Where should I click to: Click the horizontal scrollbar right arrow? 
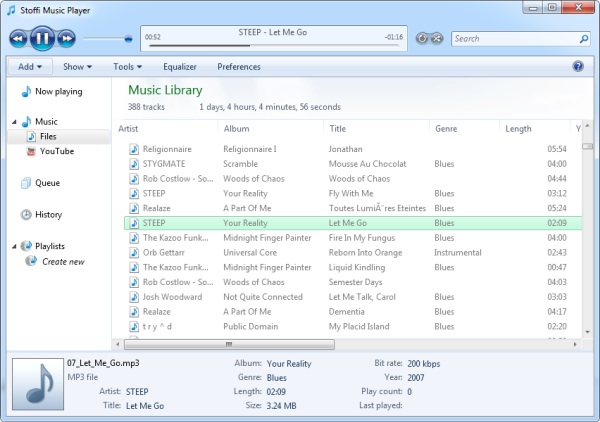575,344
